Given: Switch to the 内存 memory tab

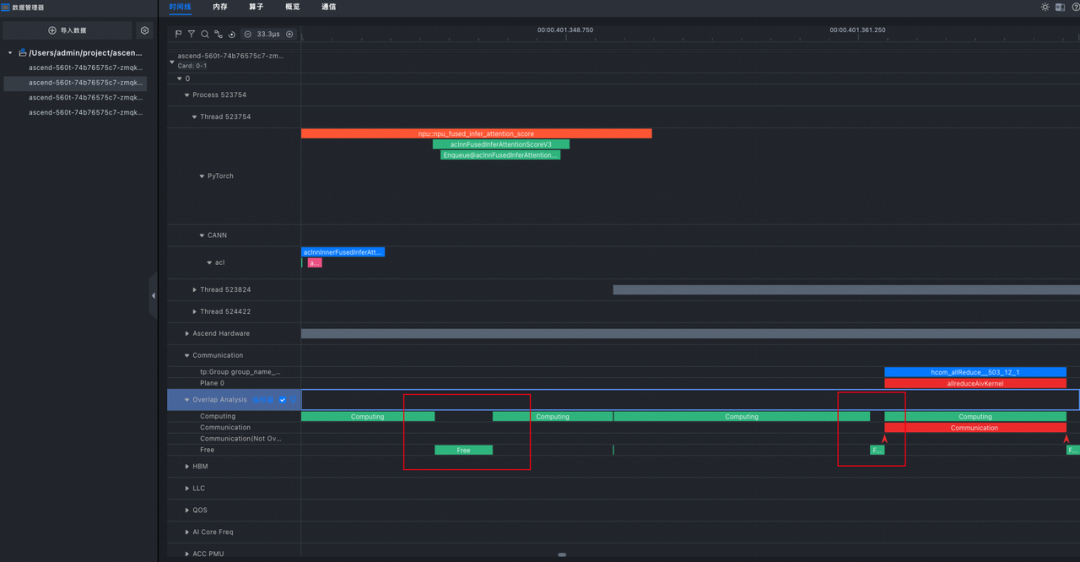Looking at the screenshot, I should [220, 7].
